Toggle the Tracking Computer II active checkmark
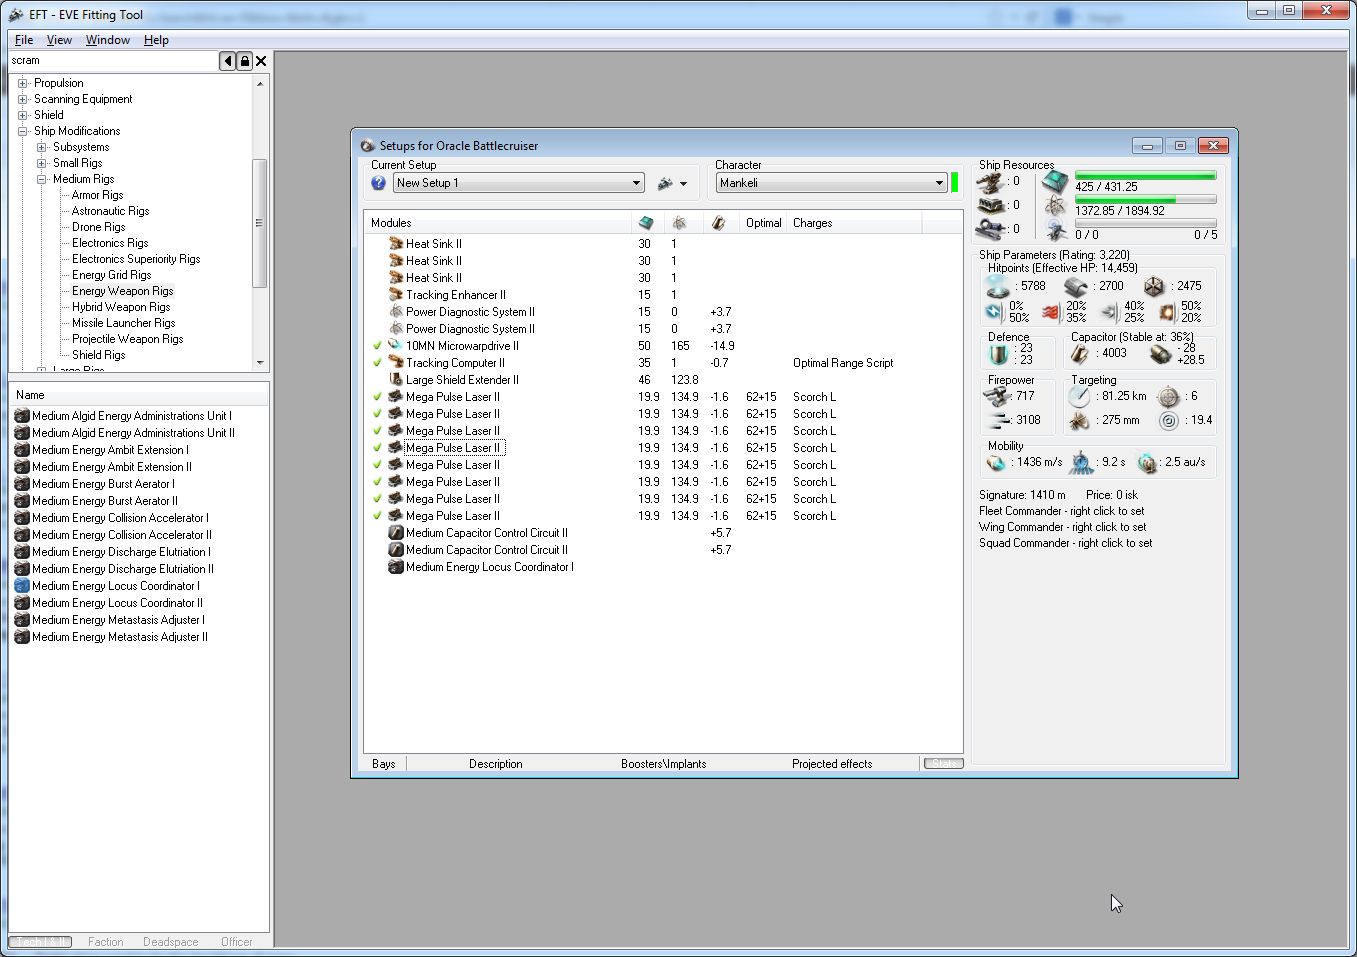 (x=378, y=363)
